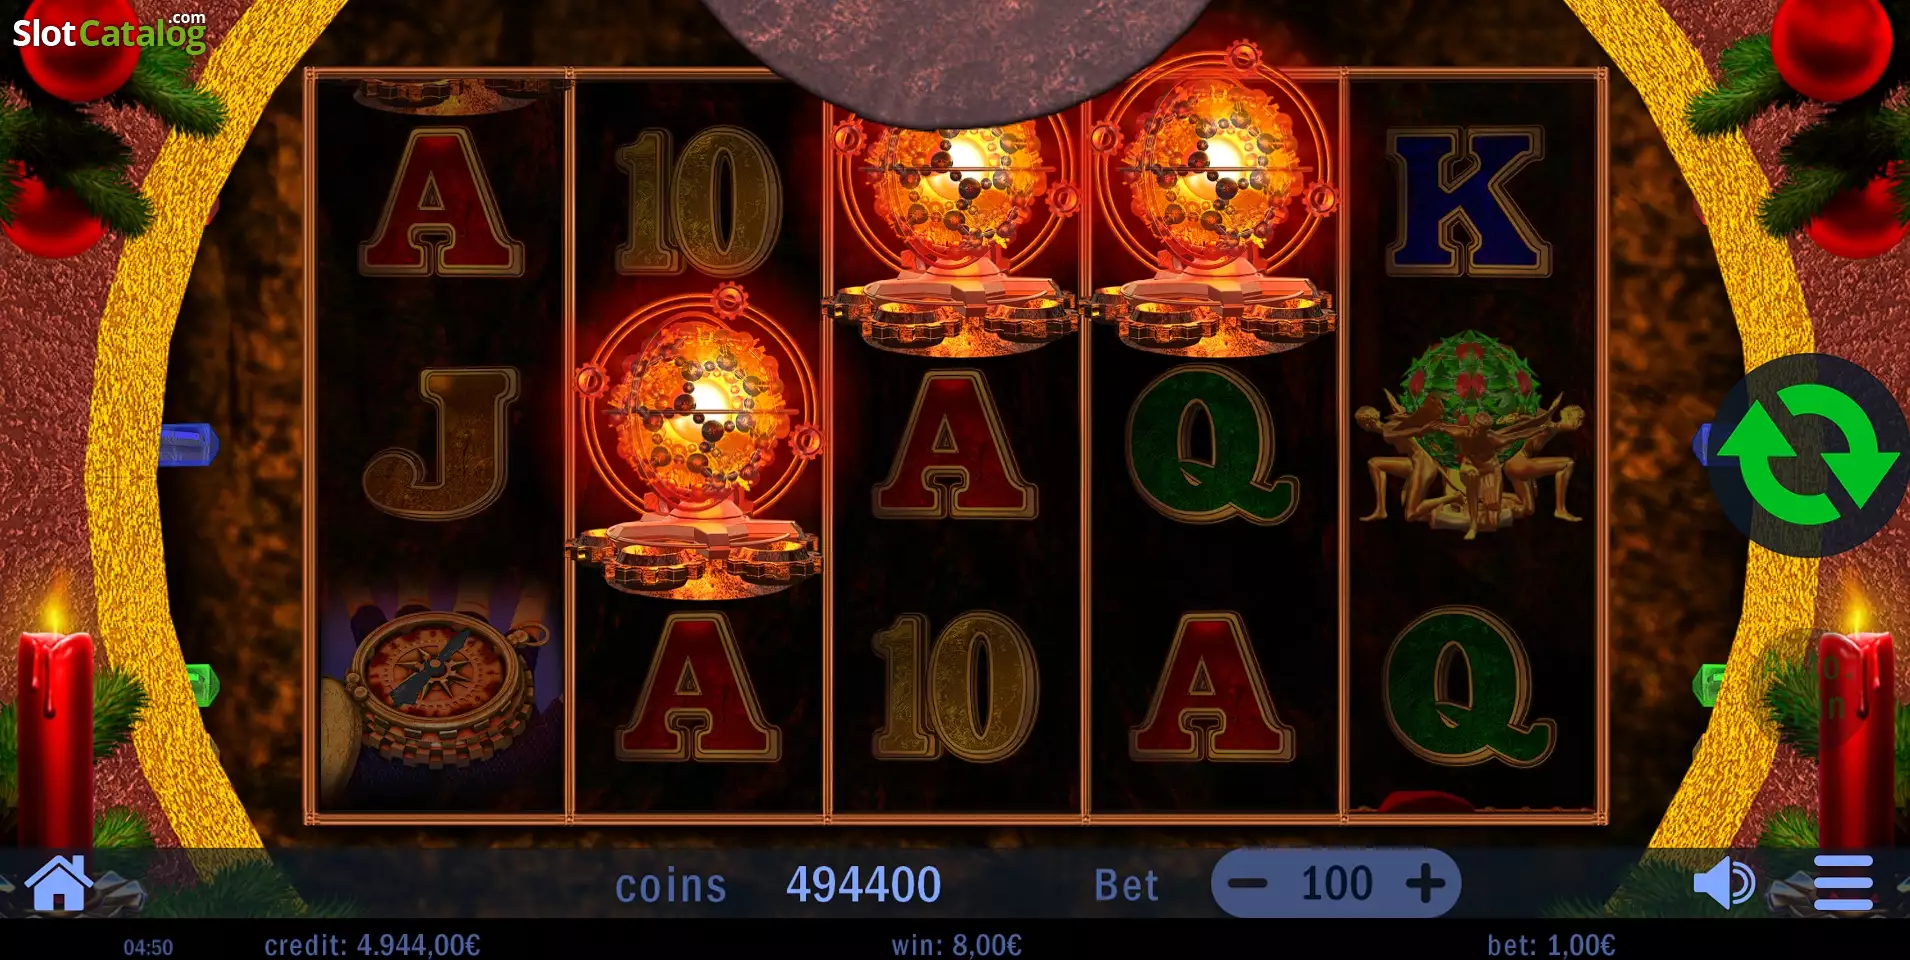Click the bet value 100 field

click(x=1336, y=884)
